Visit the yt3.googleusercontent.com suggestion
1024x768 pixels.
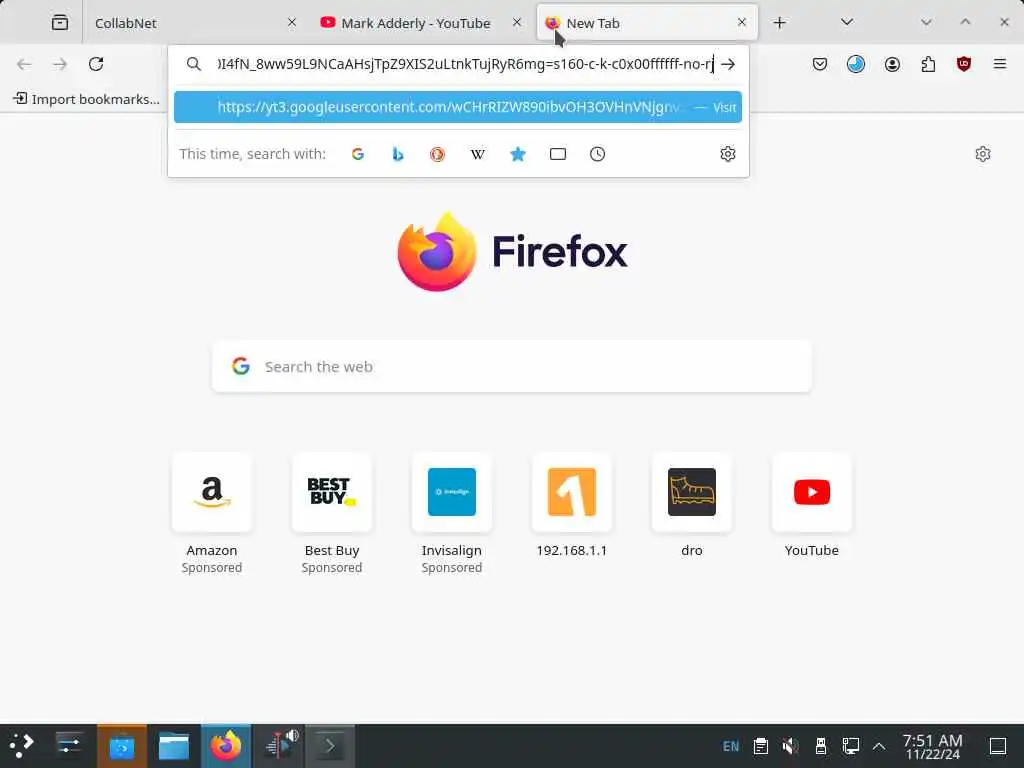[x=458, y=107]
